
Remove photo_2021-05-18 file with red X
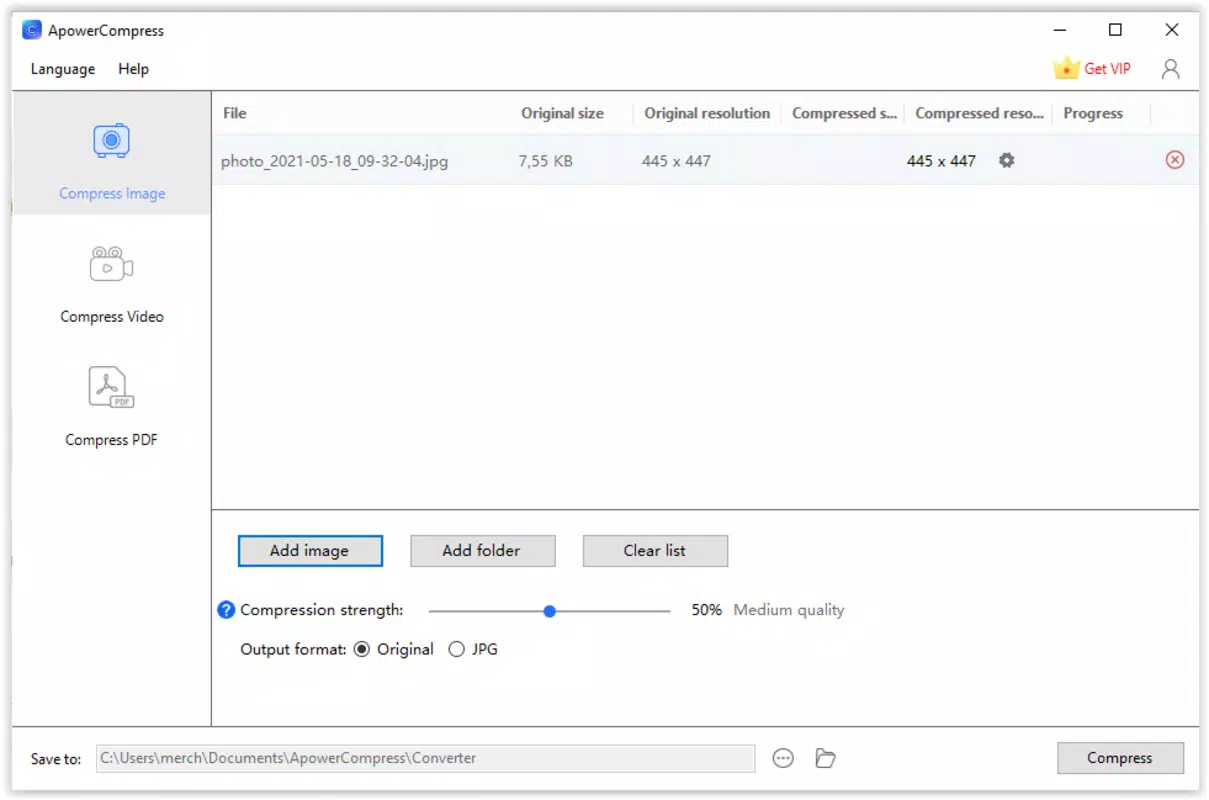click(x=1175, y=160)
